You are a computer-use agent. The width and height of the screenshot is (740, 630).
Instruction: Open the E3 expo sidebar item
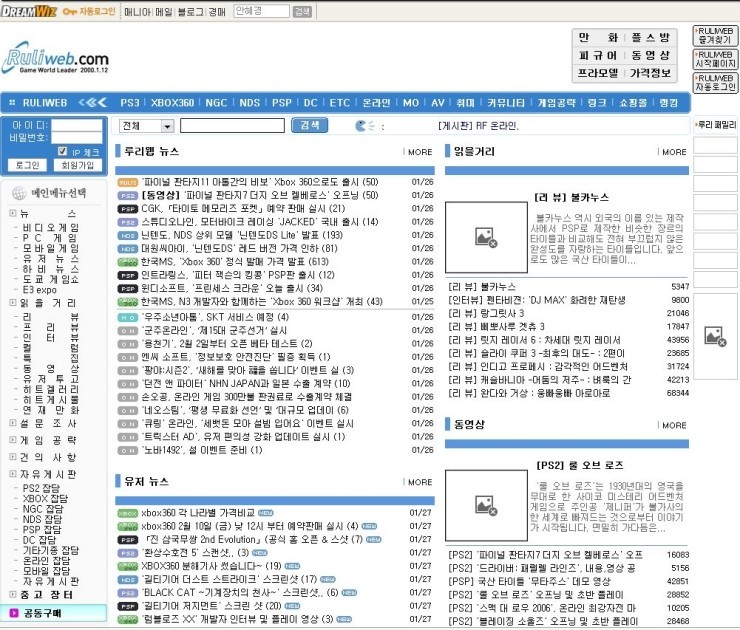tap(40, 290)
